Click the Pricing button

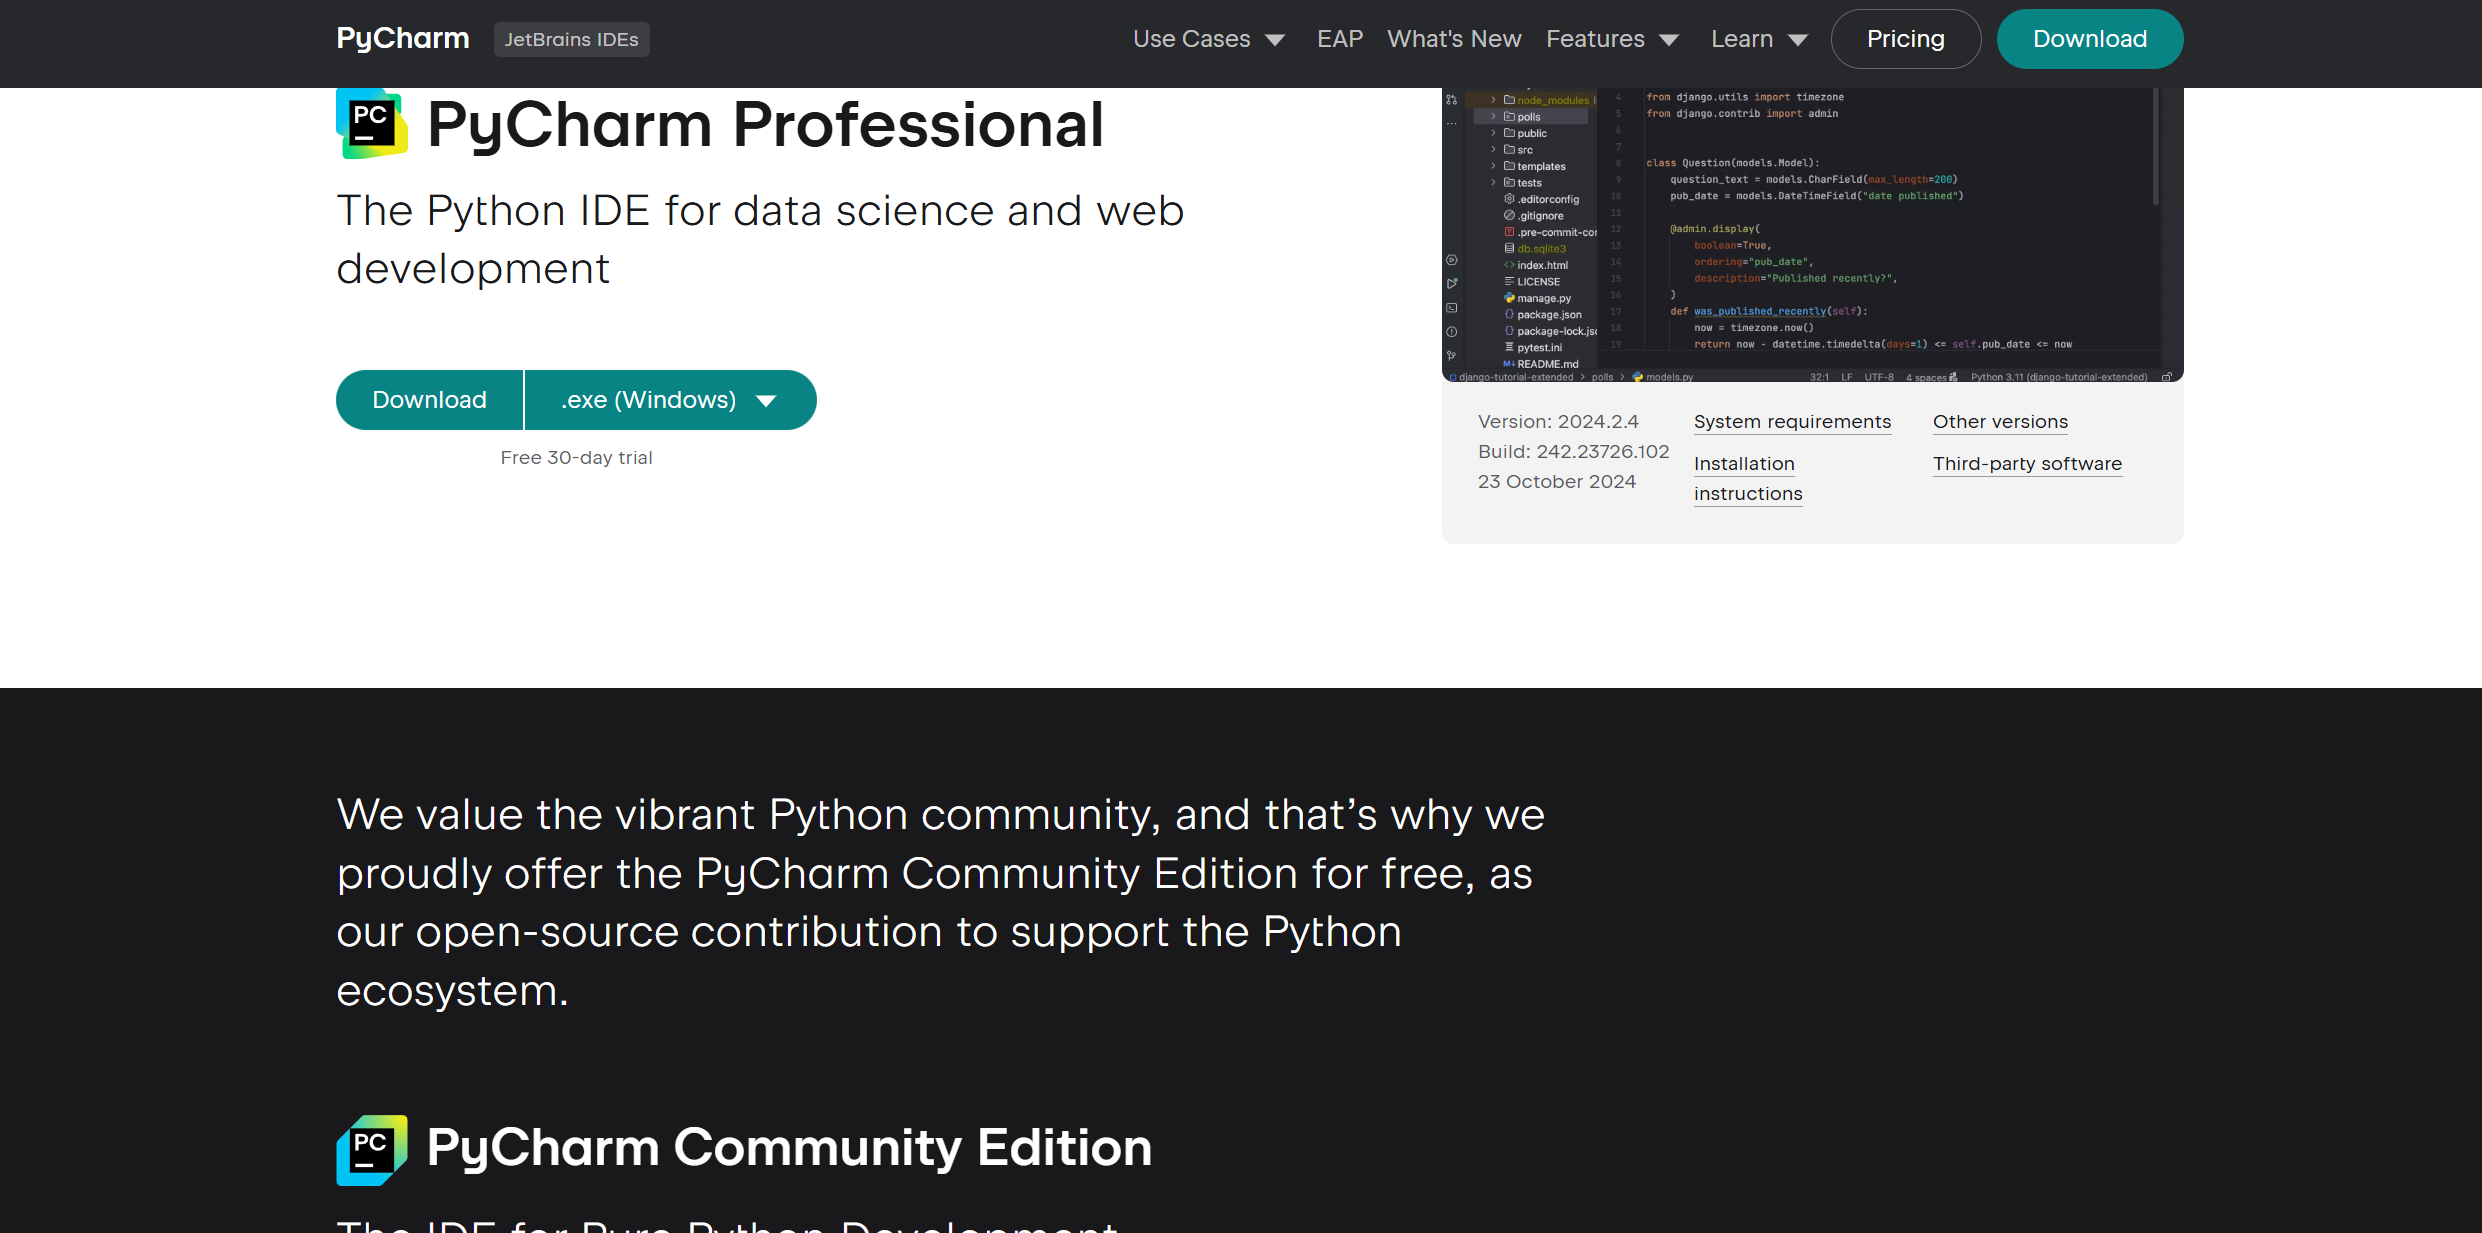(1906, 39)
